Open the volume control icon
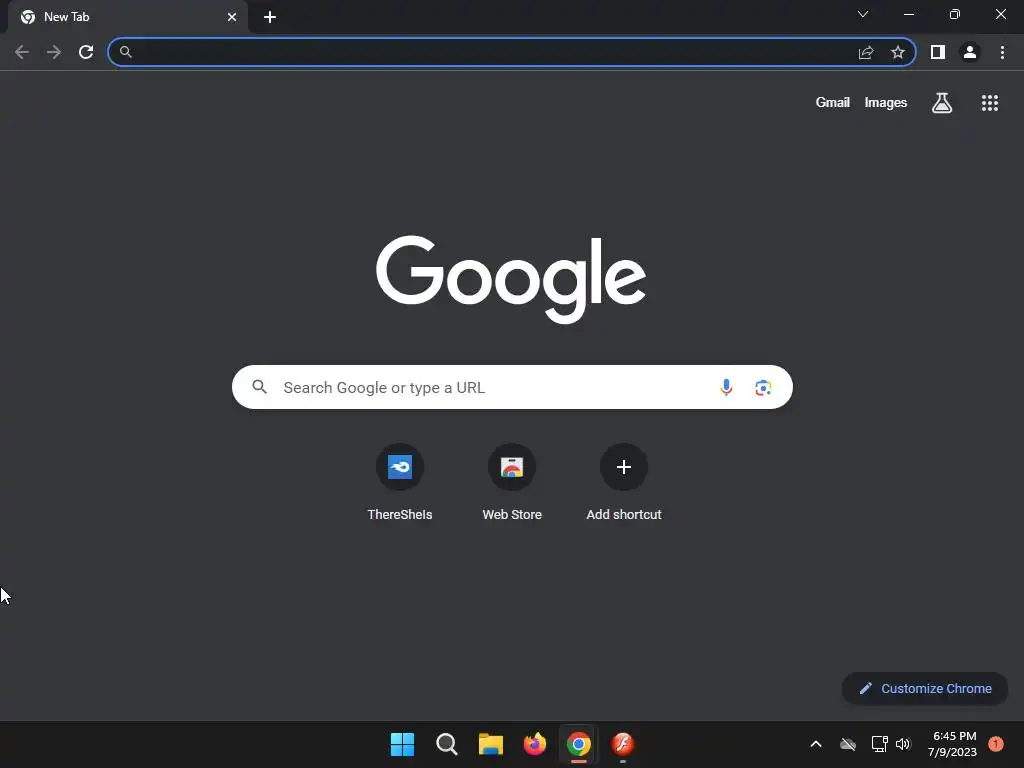The width and height of the screenshot is (1024, 768). (x=903, y=744)
